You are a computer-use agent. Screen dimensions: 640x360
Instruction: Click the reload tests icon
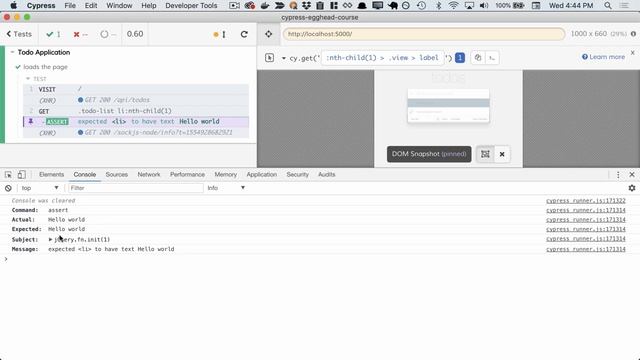point(244,34)
